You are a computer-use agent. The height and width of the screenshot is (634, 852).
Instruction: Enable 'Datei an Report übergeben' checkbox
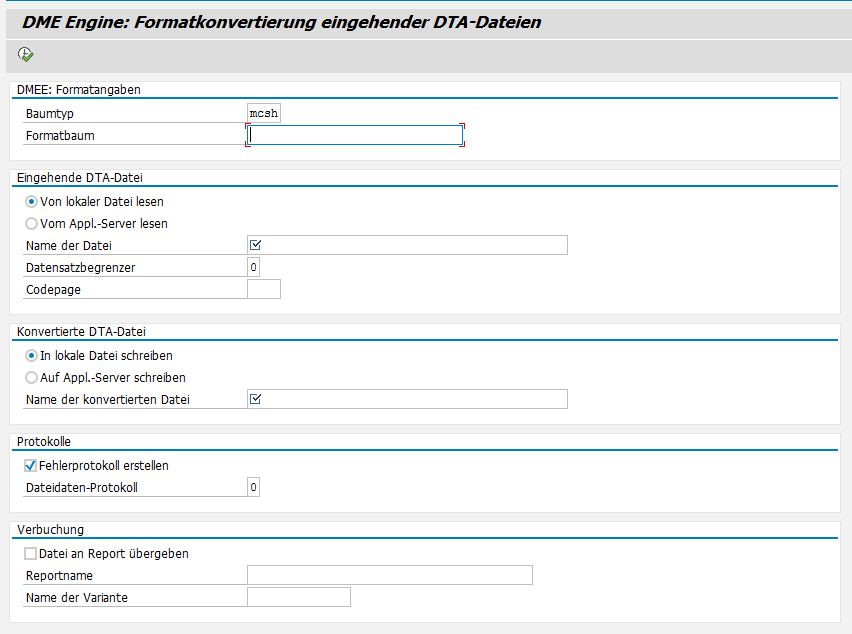pos(31,554)
